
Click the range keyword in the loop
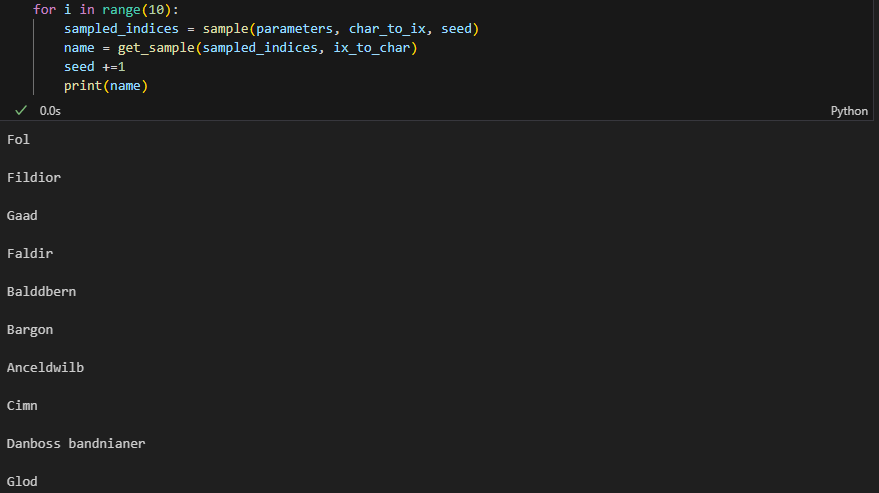[x=121, y=10]
